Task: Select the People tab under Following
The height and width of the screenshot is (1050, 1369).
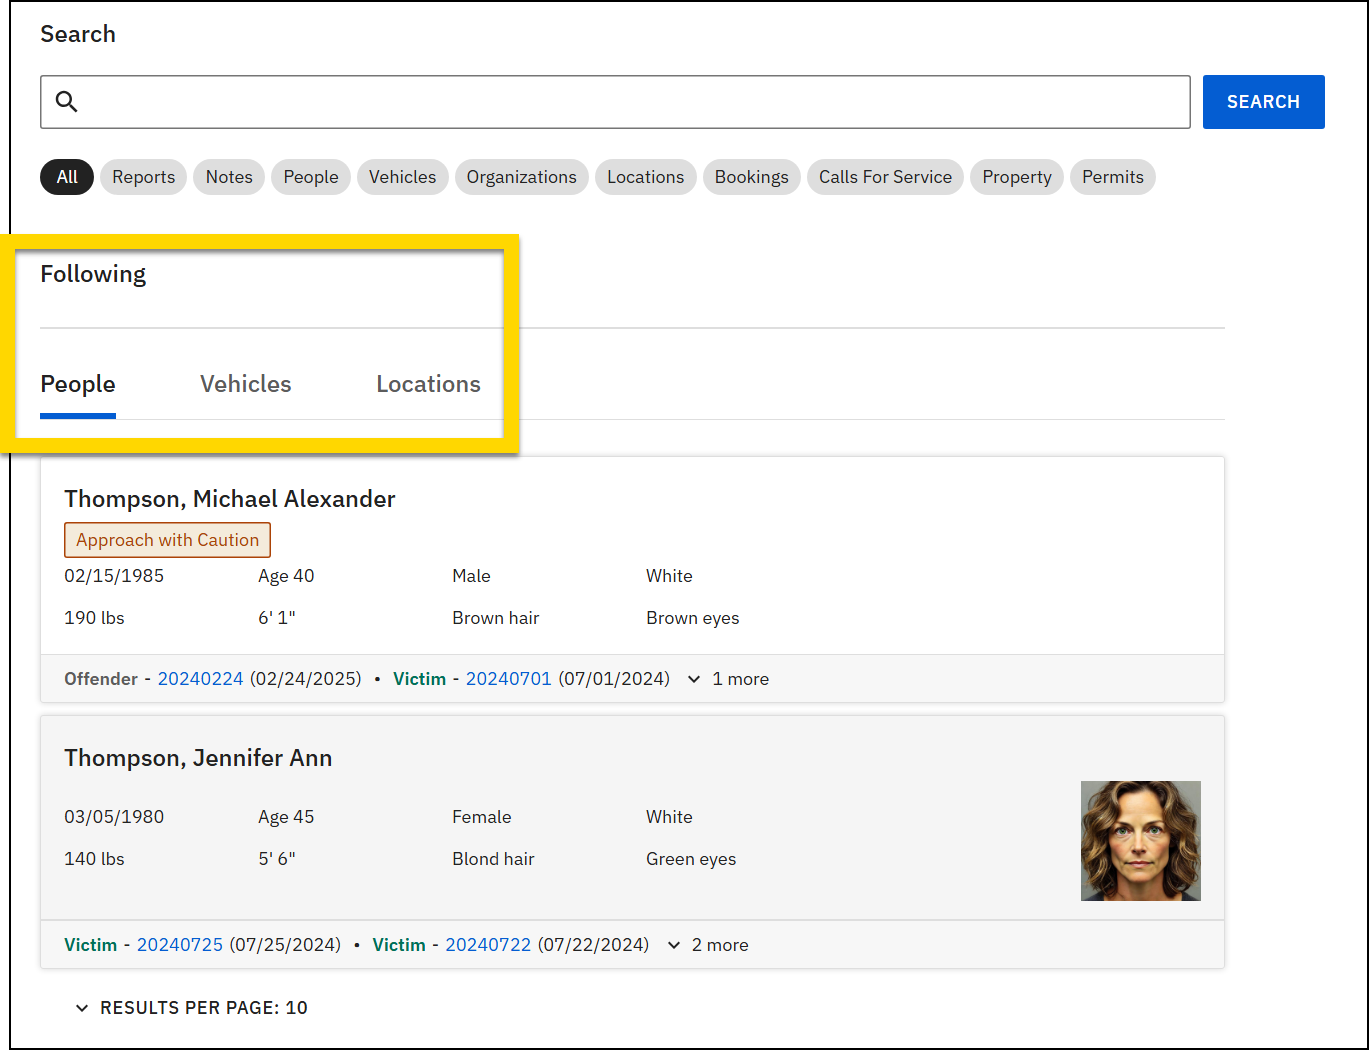Action: click(77, 384)
